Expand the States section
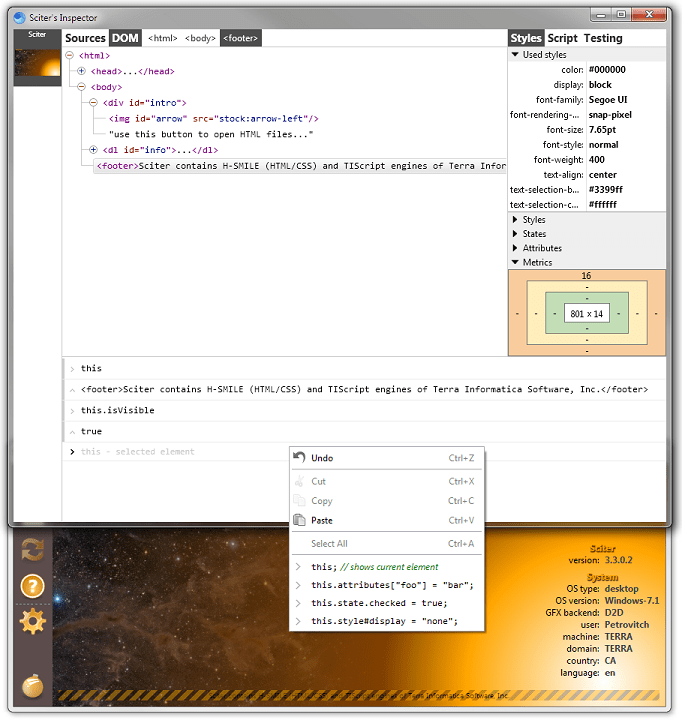Screen dimensions: 682x720 click(x=515, y=234)
